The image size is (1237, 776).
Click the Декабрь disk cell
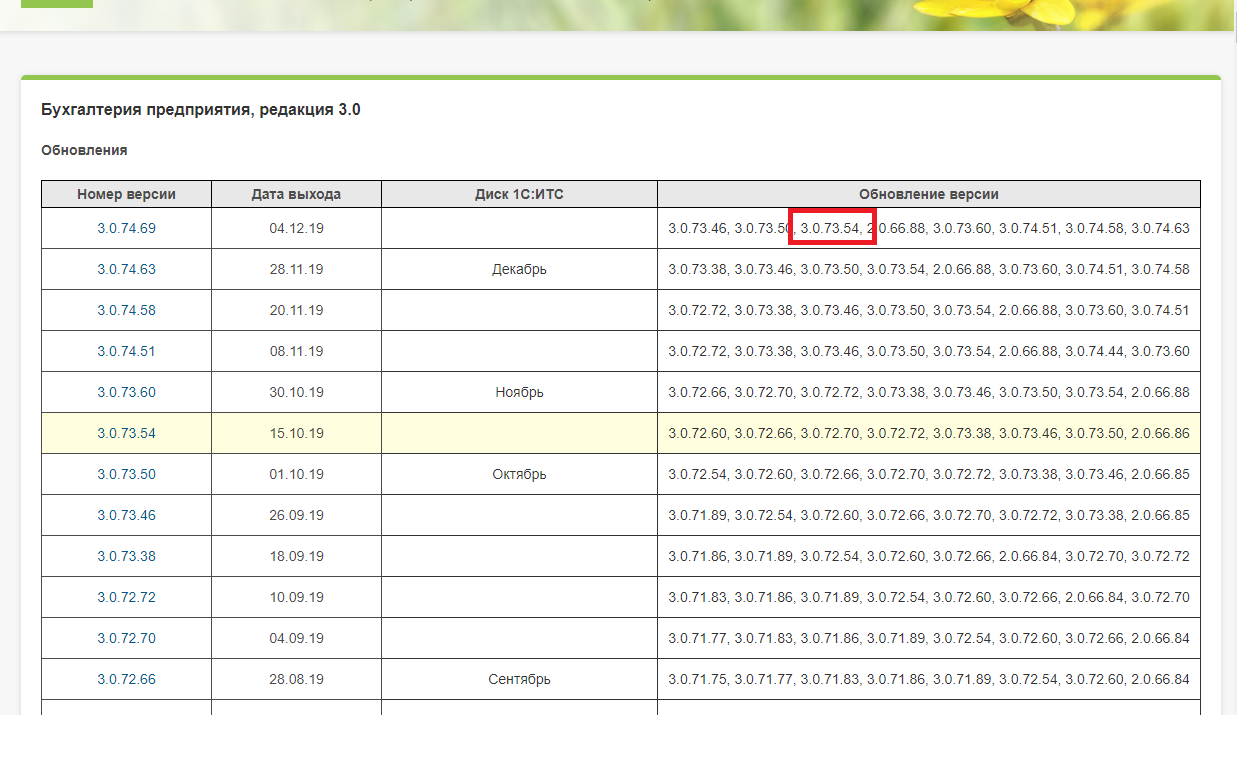[x=519, y=269]
